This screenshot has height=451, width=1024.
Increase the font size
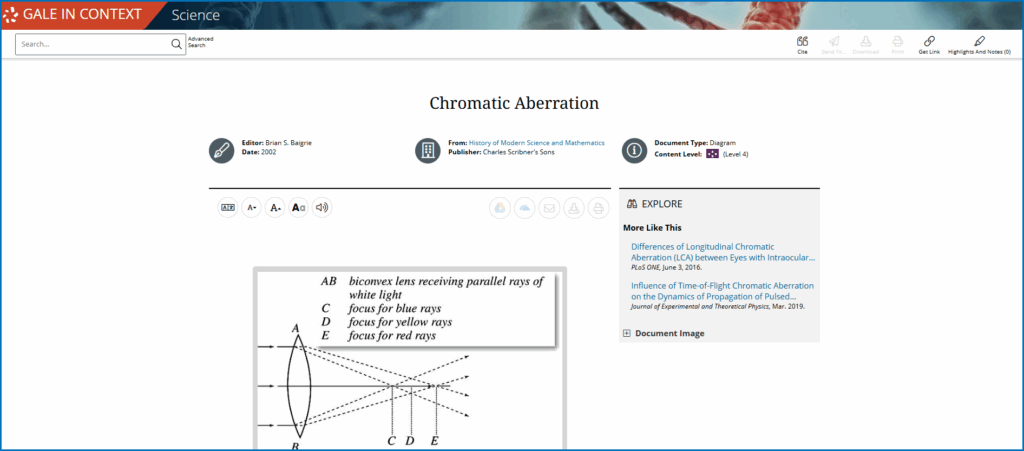tap(252, 208)
